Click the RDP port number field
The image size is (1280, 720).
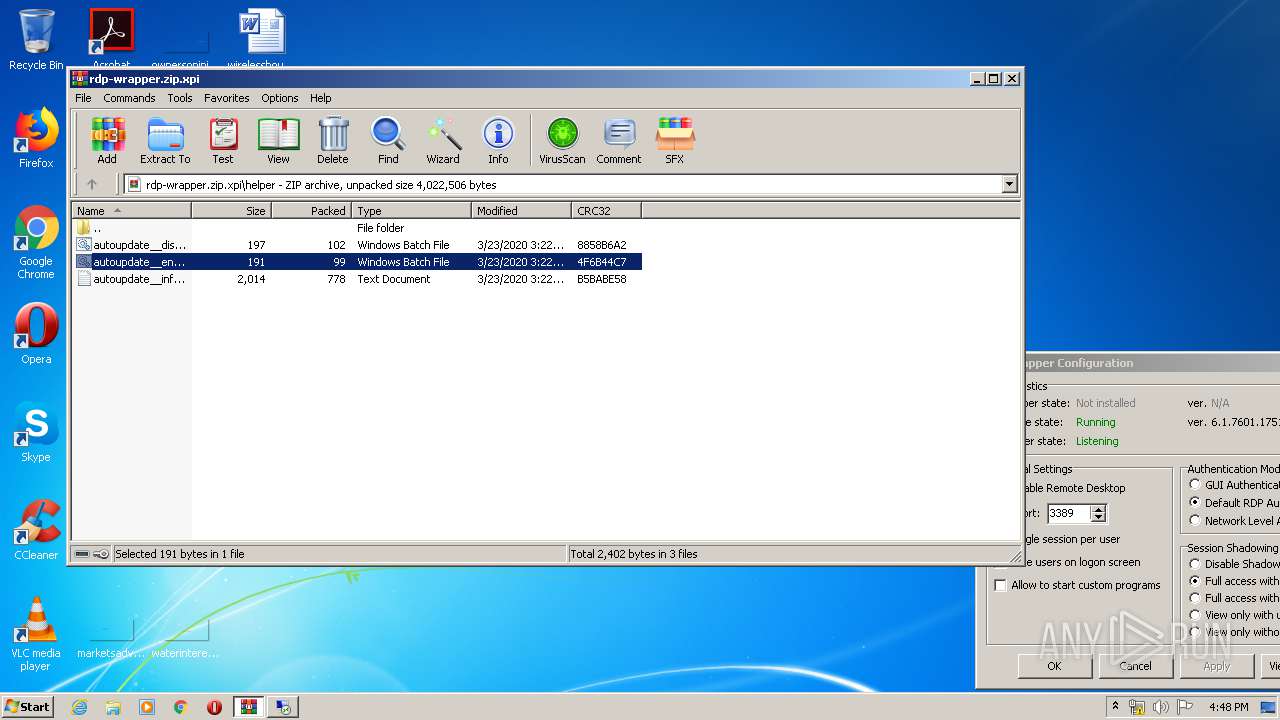click(1068, 513)
